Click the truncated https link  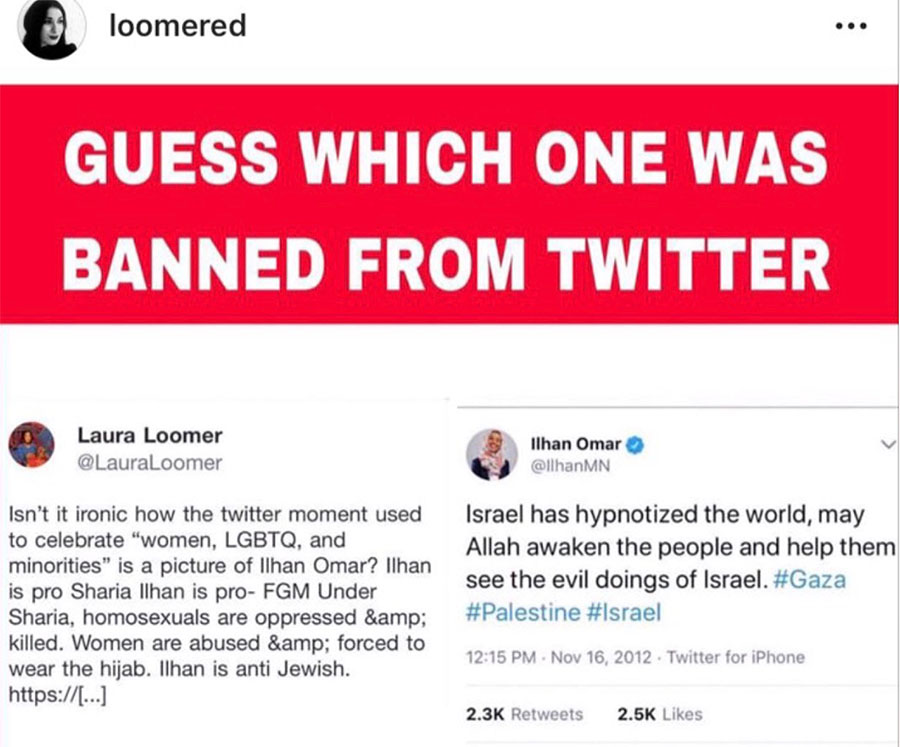57,695
